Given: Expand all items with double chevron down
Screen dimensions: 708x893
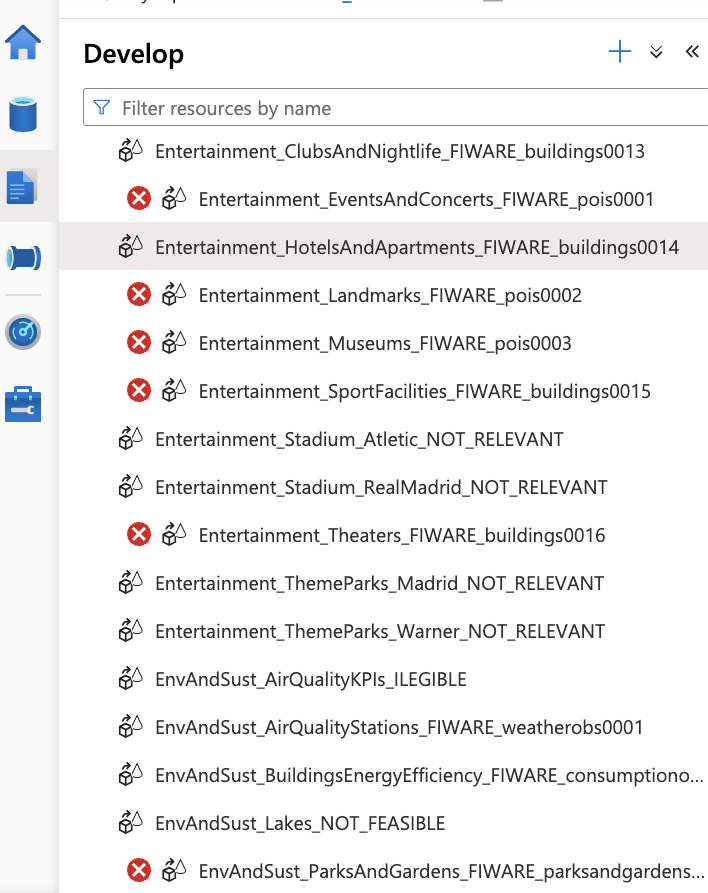Looking at the screenshot, I should (x=656, y=52).
